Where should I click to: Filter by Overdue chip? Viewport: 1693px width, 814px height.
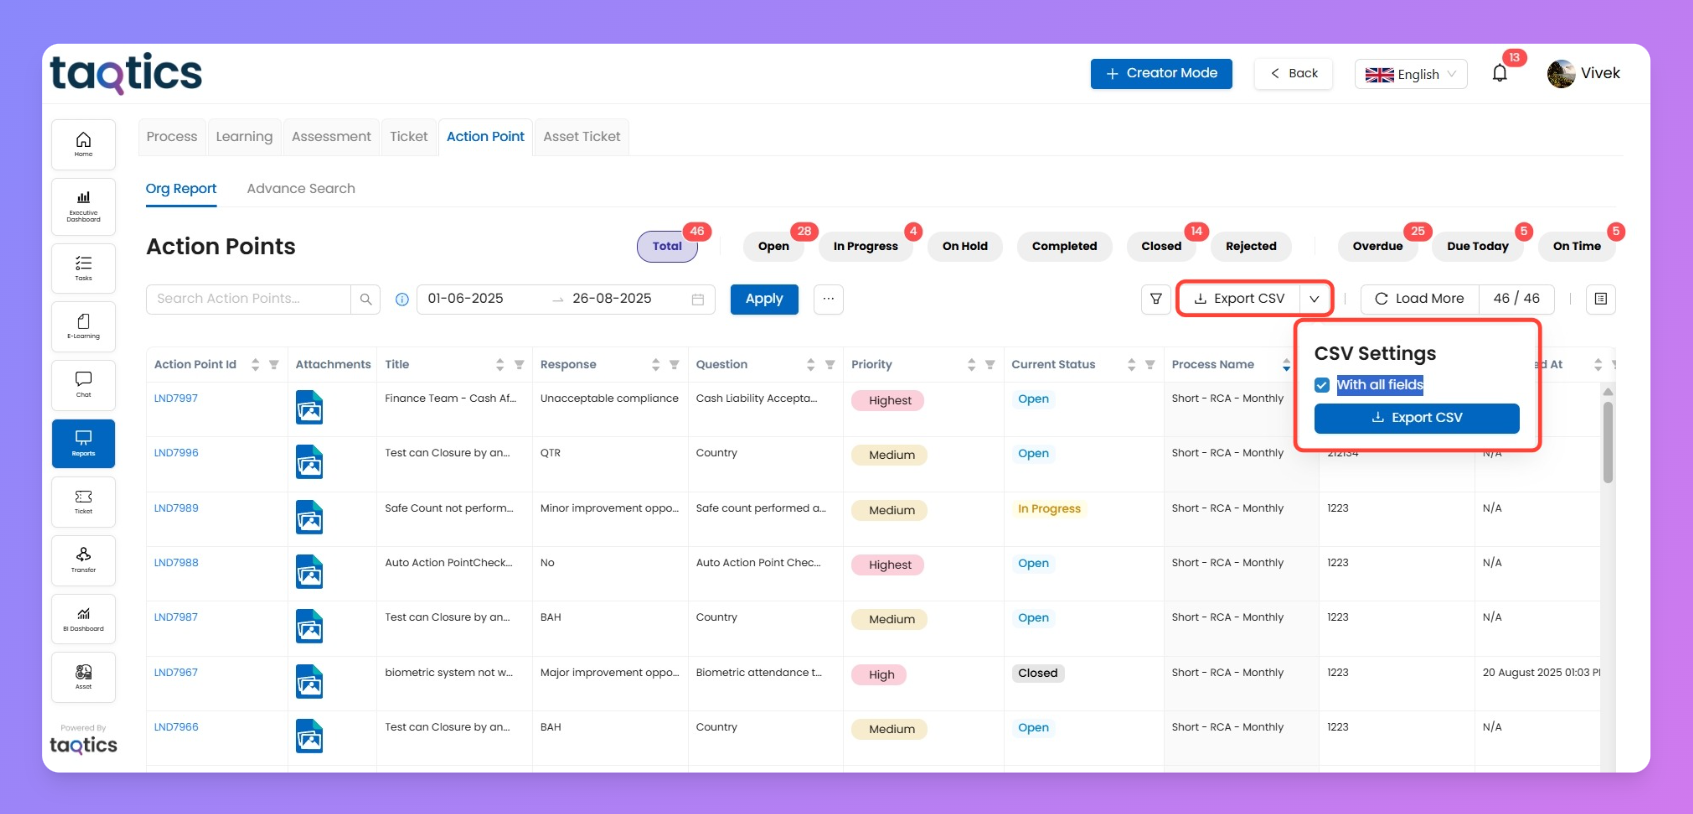[x=1378, y=246]
